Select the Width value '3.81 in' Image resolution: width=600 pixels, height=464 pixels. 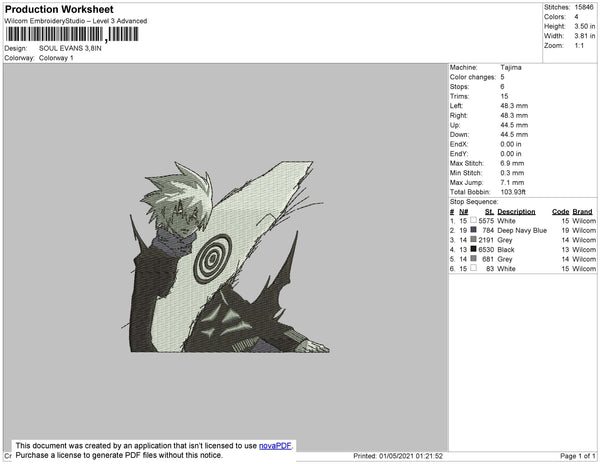point(585,36)
